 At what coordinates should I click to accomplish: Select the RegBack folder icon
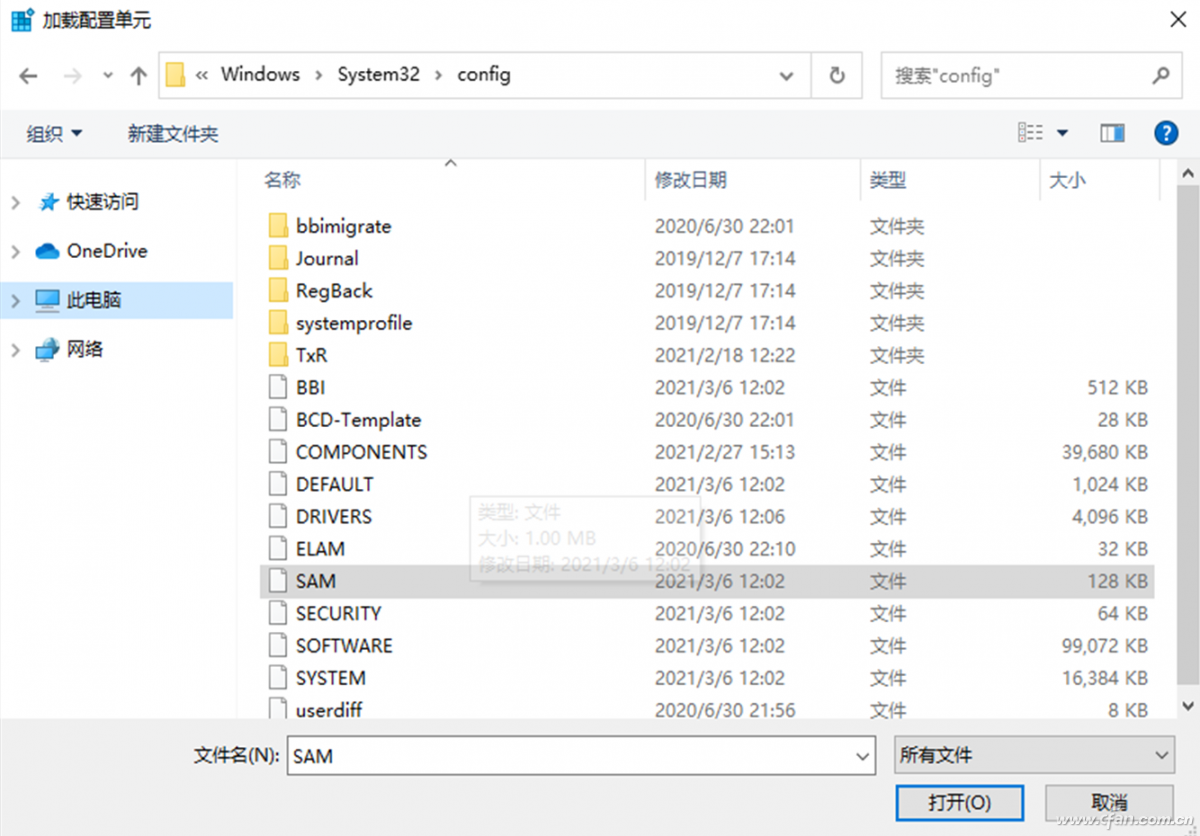tap(279, 291)
